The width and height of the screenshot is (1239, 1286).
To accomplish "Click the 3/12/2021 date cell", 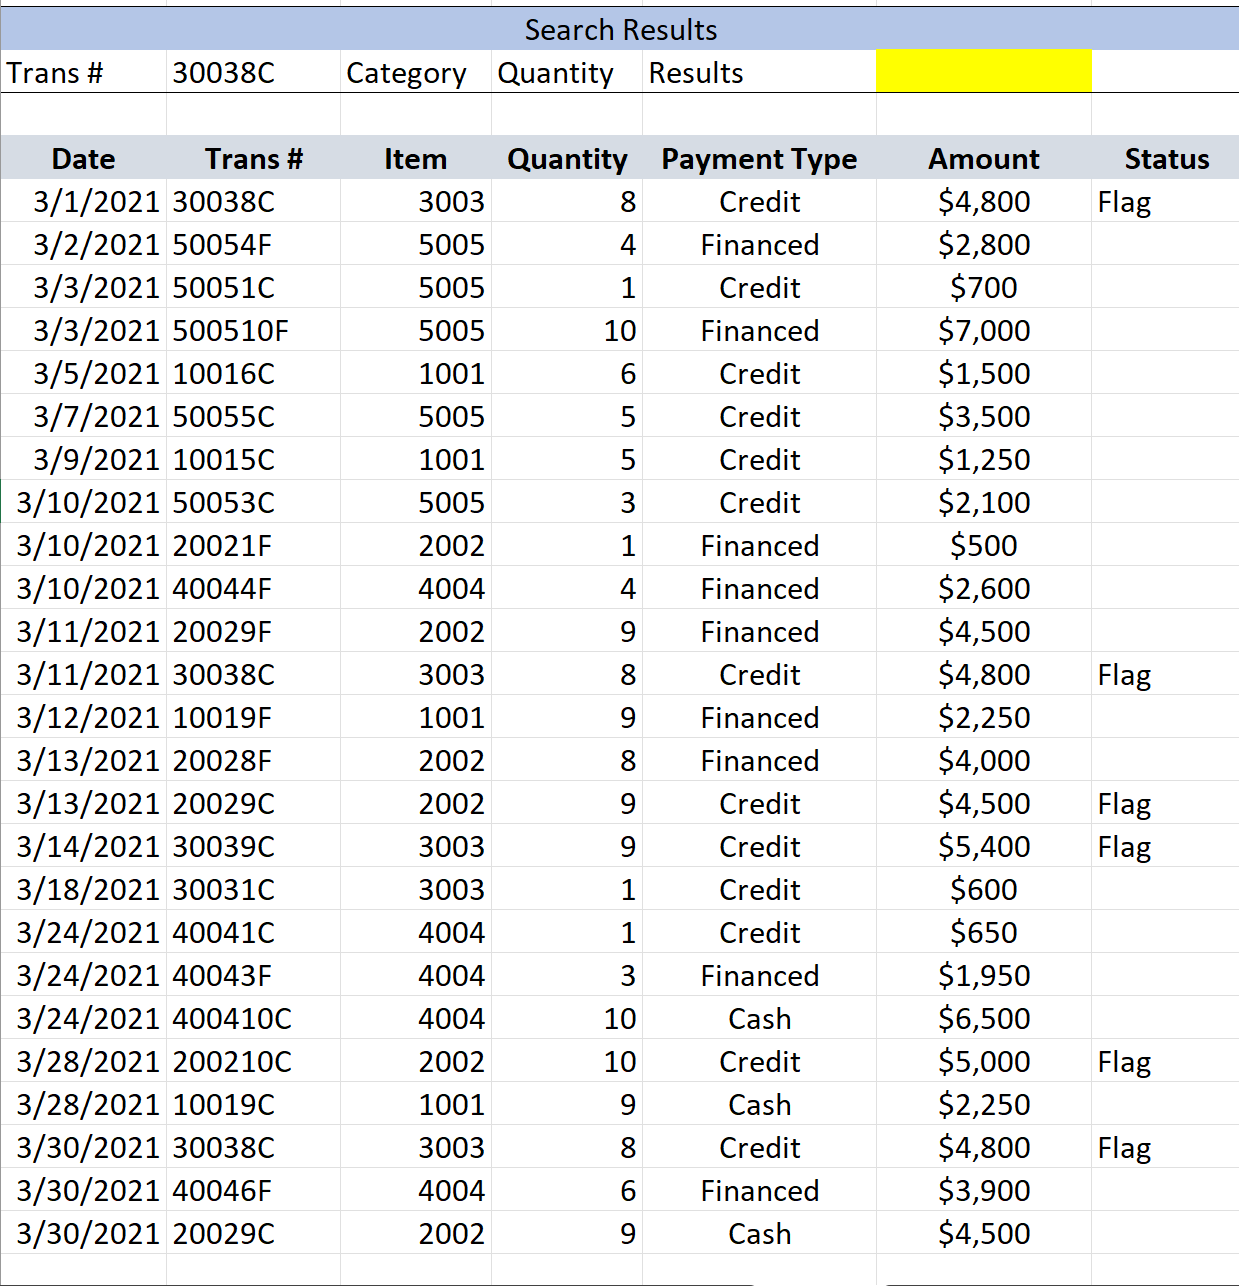I will (84, 717).
